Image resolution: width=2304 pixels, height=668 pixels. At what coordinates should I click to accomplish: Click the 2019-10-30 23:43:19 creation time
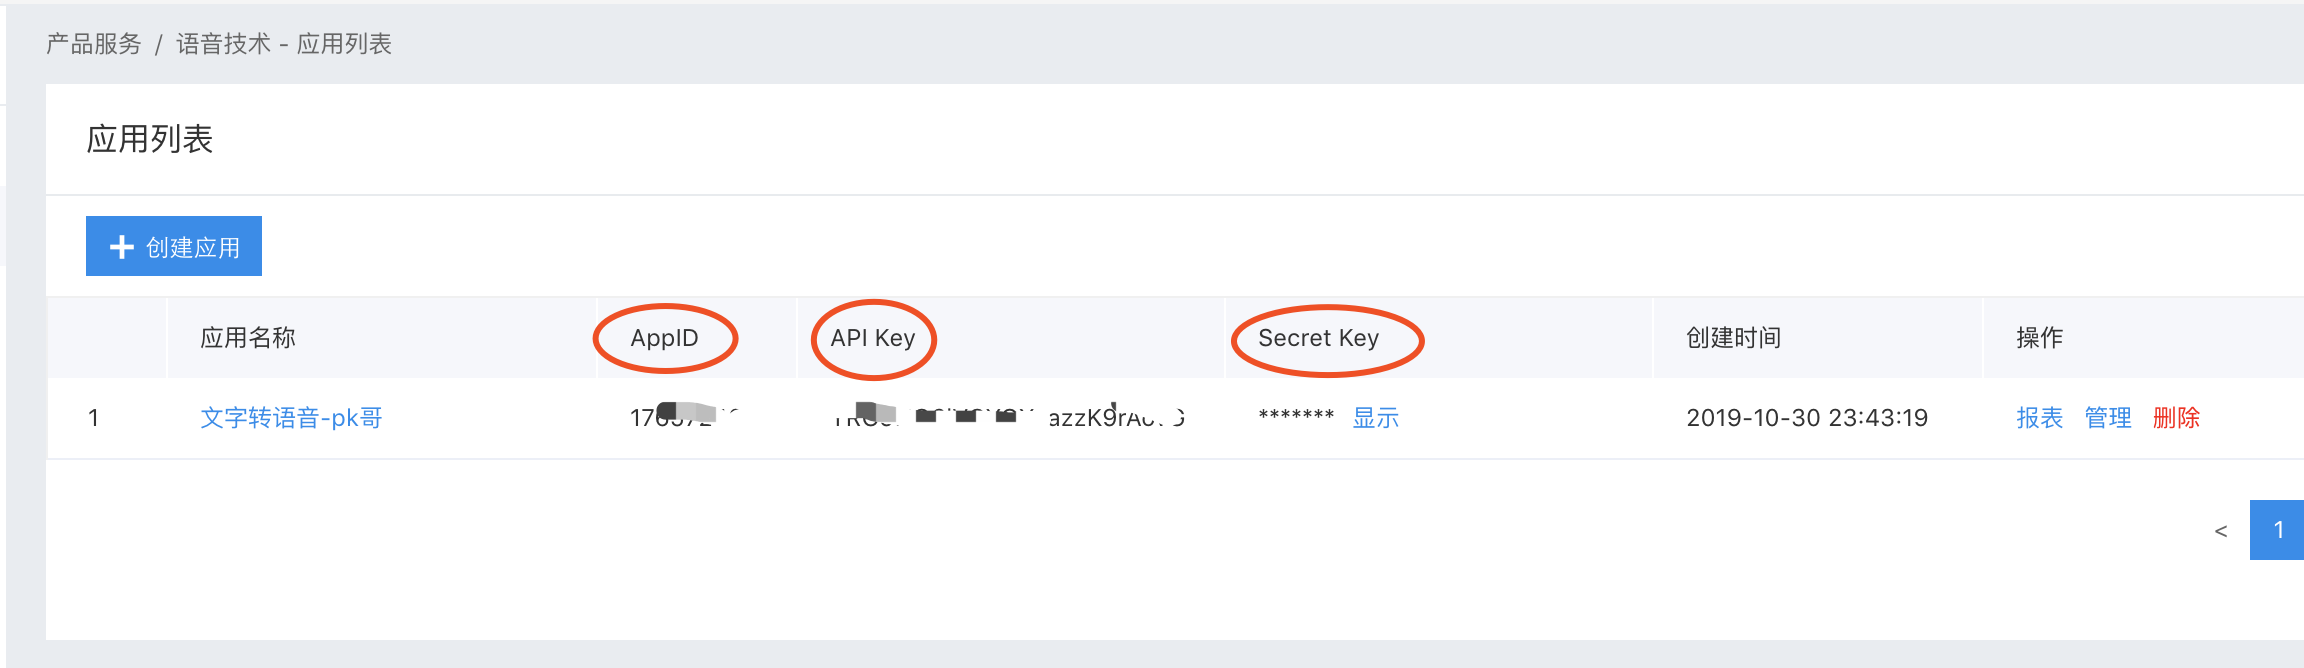(1807, 418)
